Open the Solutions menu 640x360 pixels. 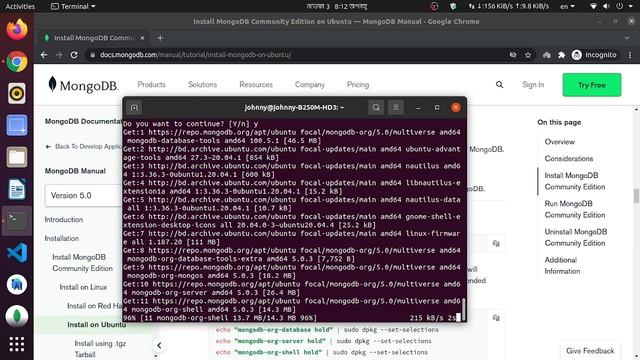202,85
